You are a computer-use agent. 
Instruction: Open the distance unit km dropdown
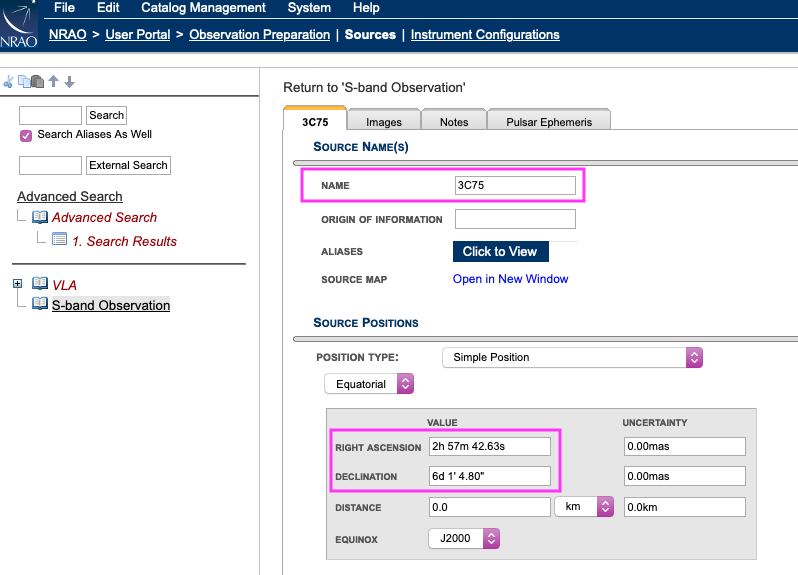click(x=583, y=507)
